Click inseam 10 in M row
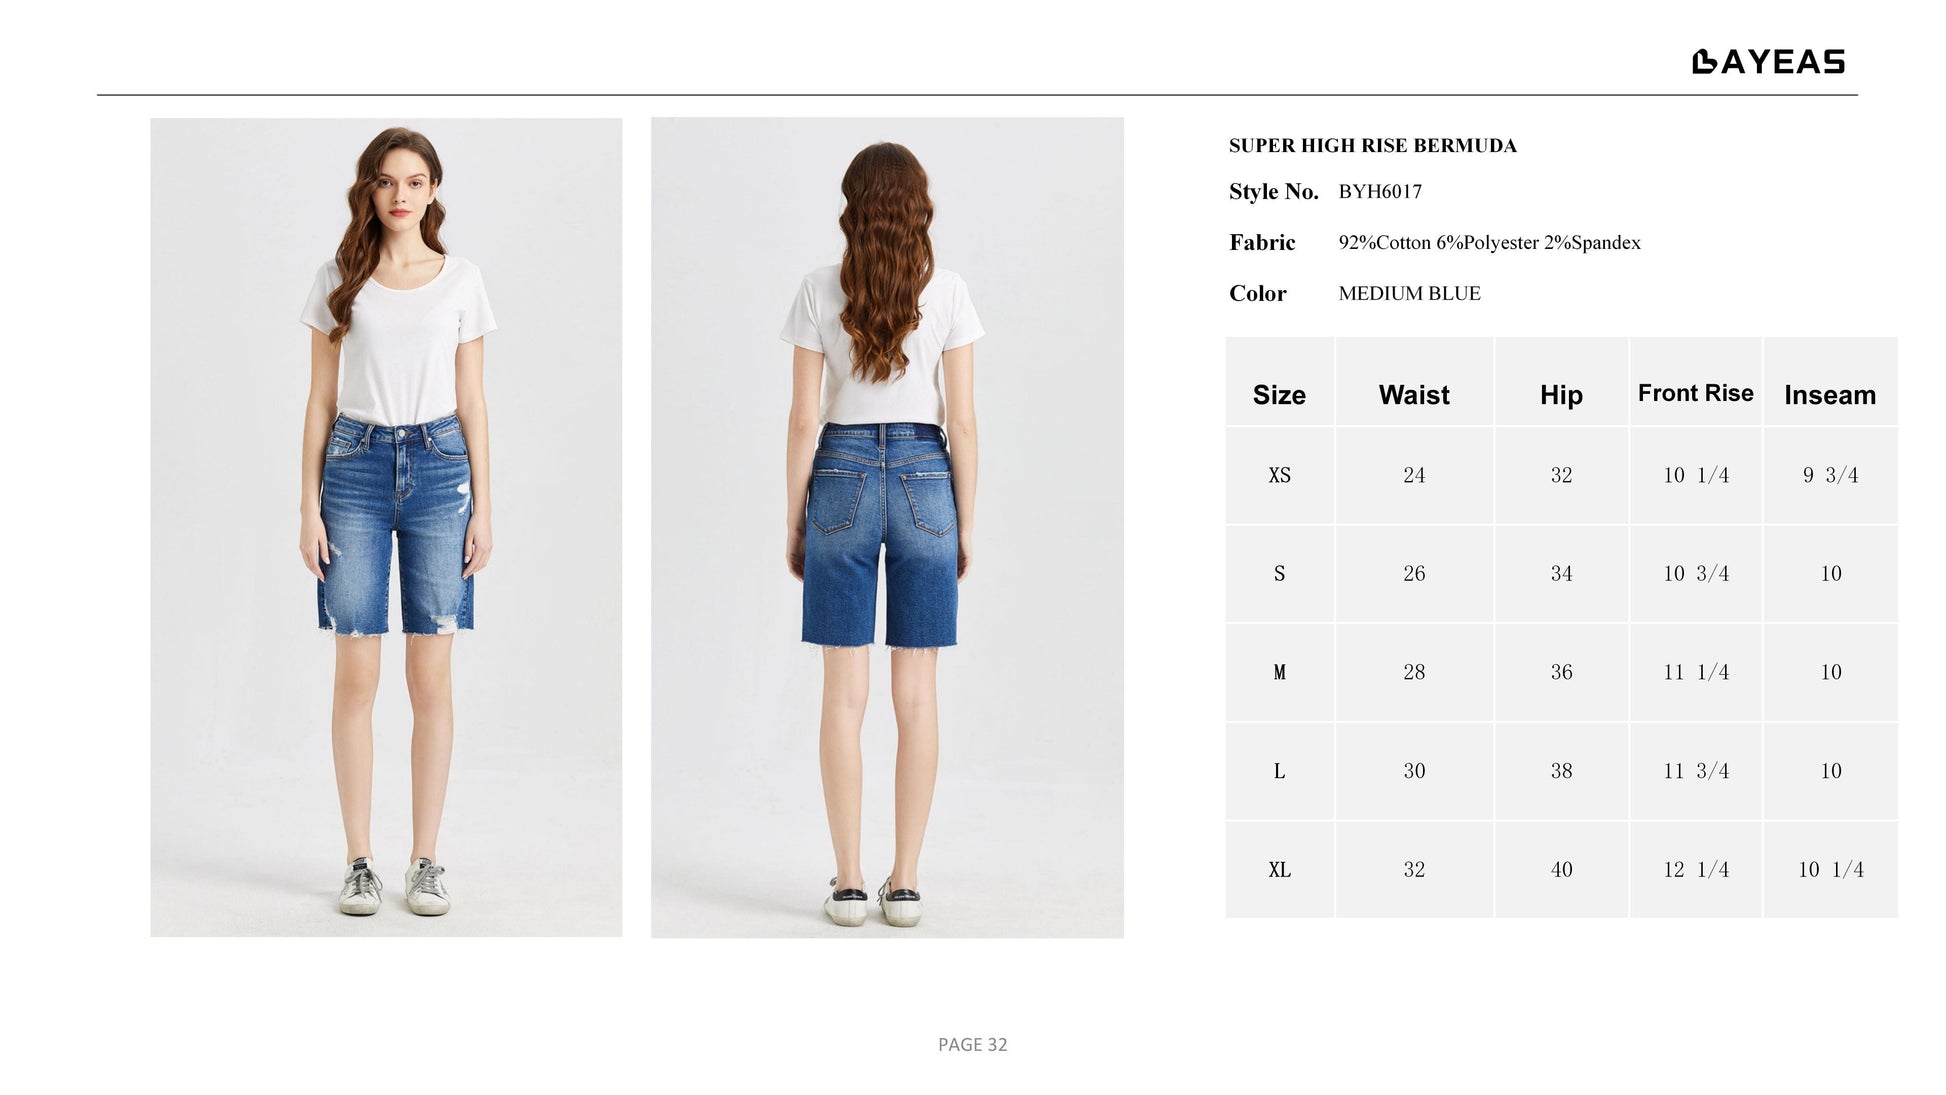The width and height of the screenshot is (1946, 1095). coord(1830,672)
